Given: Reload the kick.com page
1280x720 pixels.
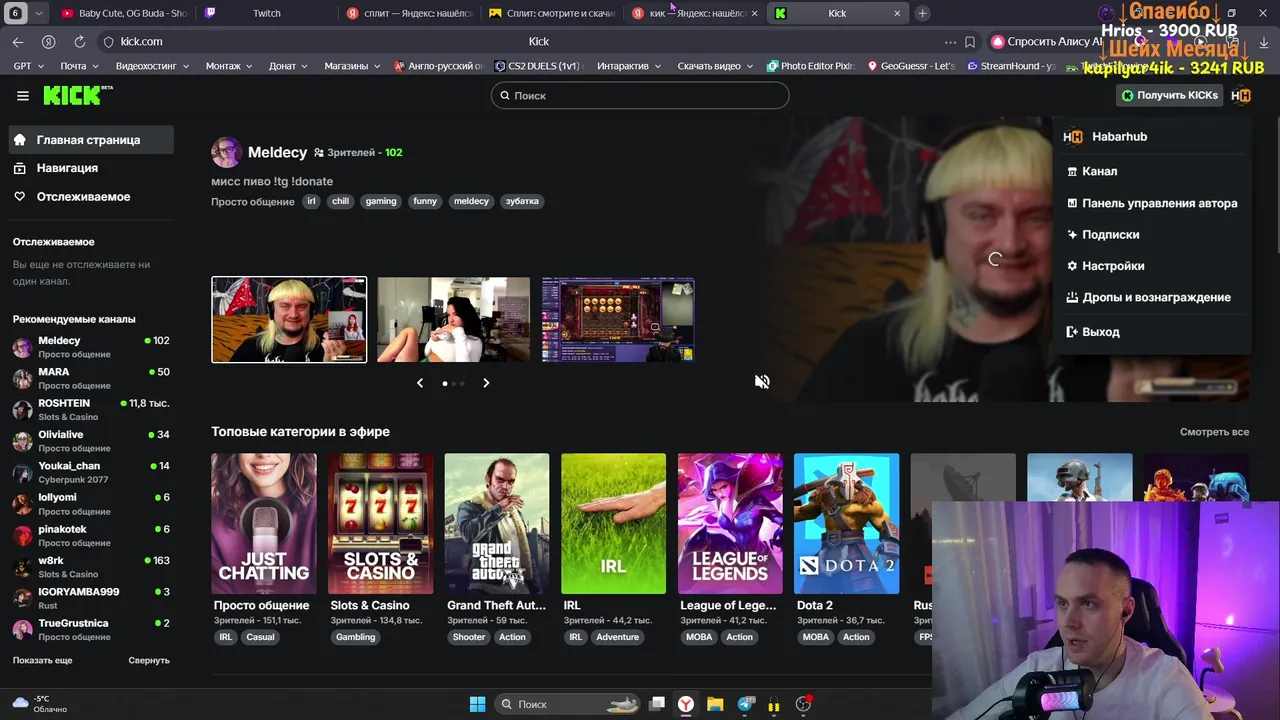Looking at the screenshot, I should (79, 42).
